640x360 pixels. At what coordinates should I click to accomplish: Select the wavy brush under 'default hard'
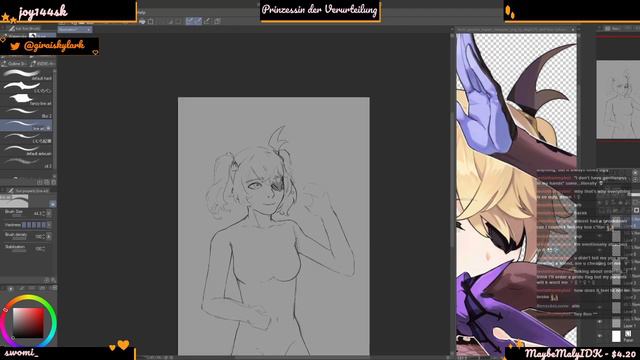(27, 87)
